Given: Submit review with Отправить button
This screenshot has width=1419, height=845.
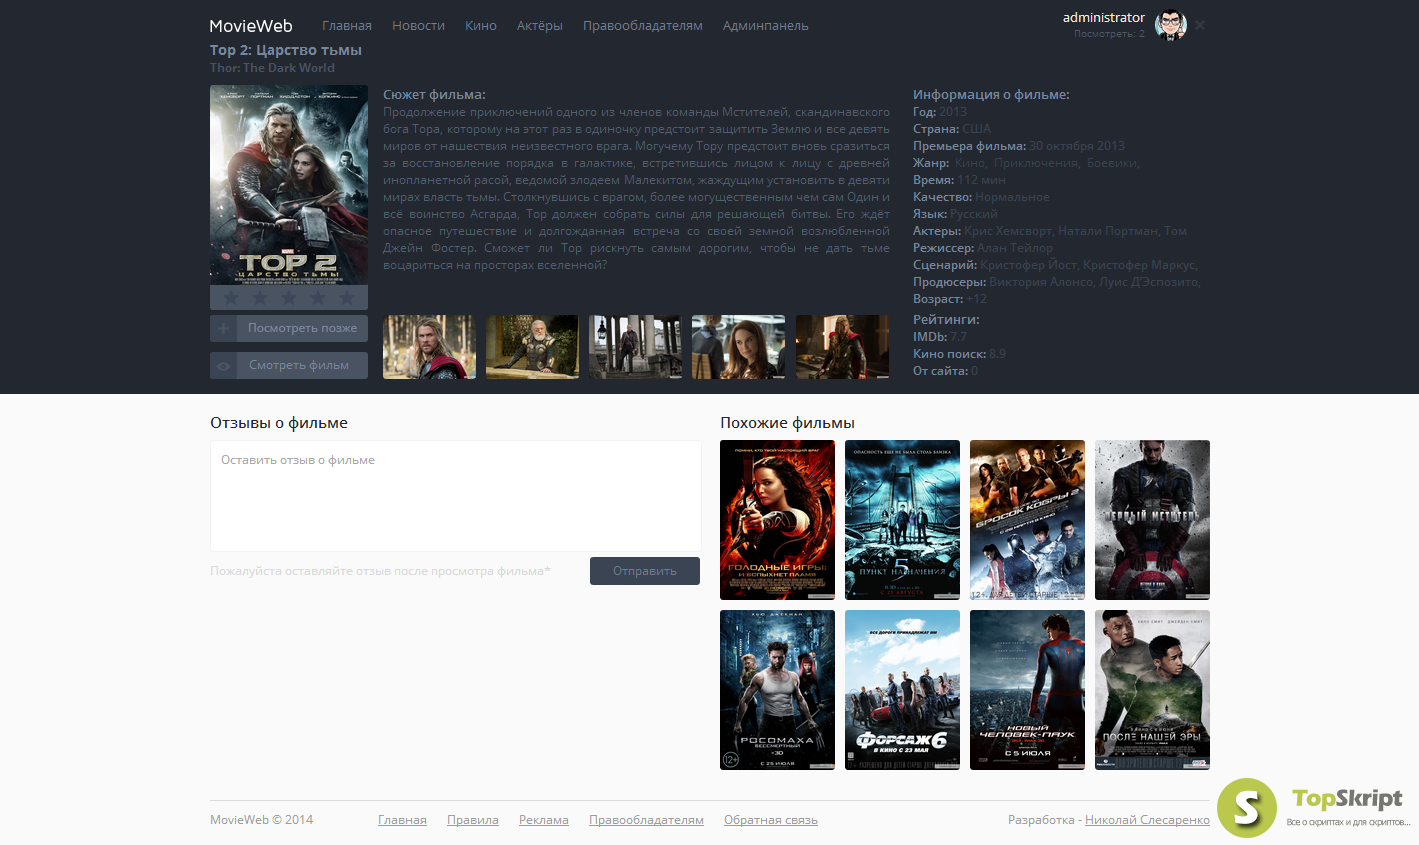Looking at the screenshot, I should coord(645,571).
